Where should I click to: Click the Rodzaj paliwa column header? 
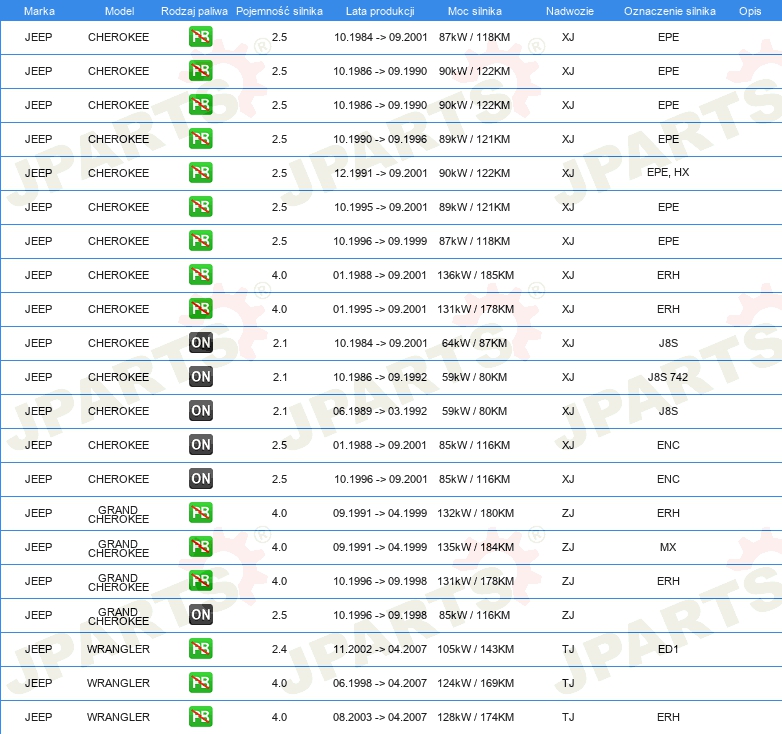pos(194,11)
